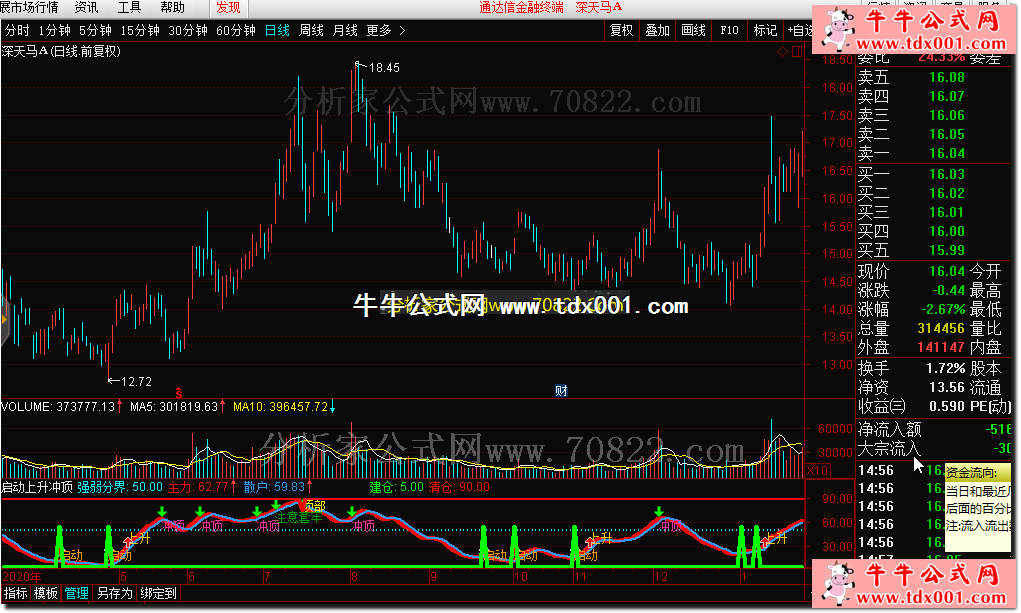Click the 深天马A (日线,前复权) chart title

[61, 51]
